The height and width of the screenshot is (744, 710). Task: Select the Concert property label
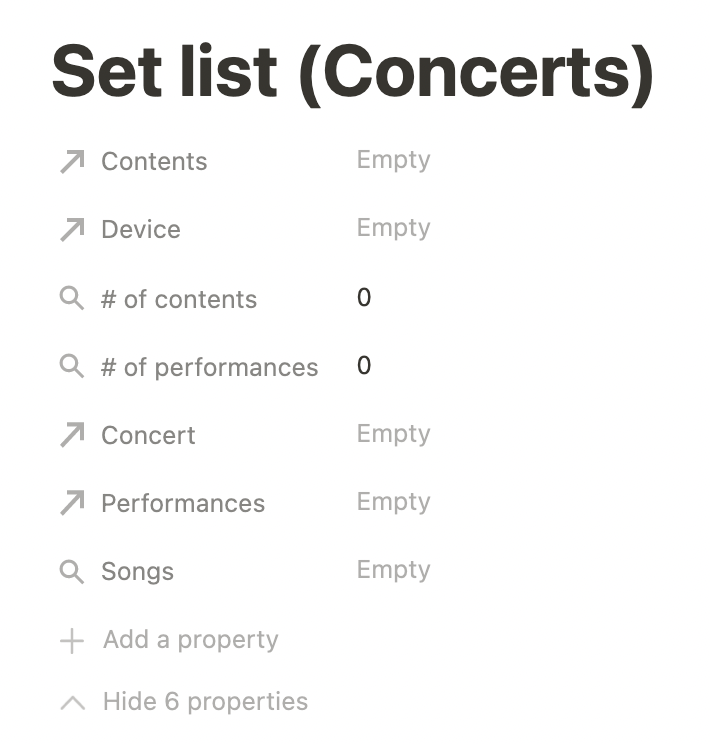tap(148, 435)
